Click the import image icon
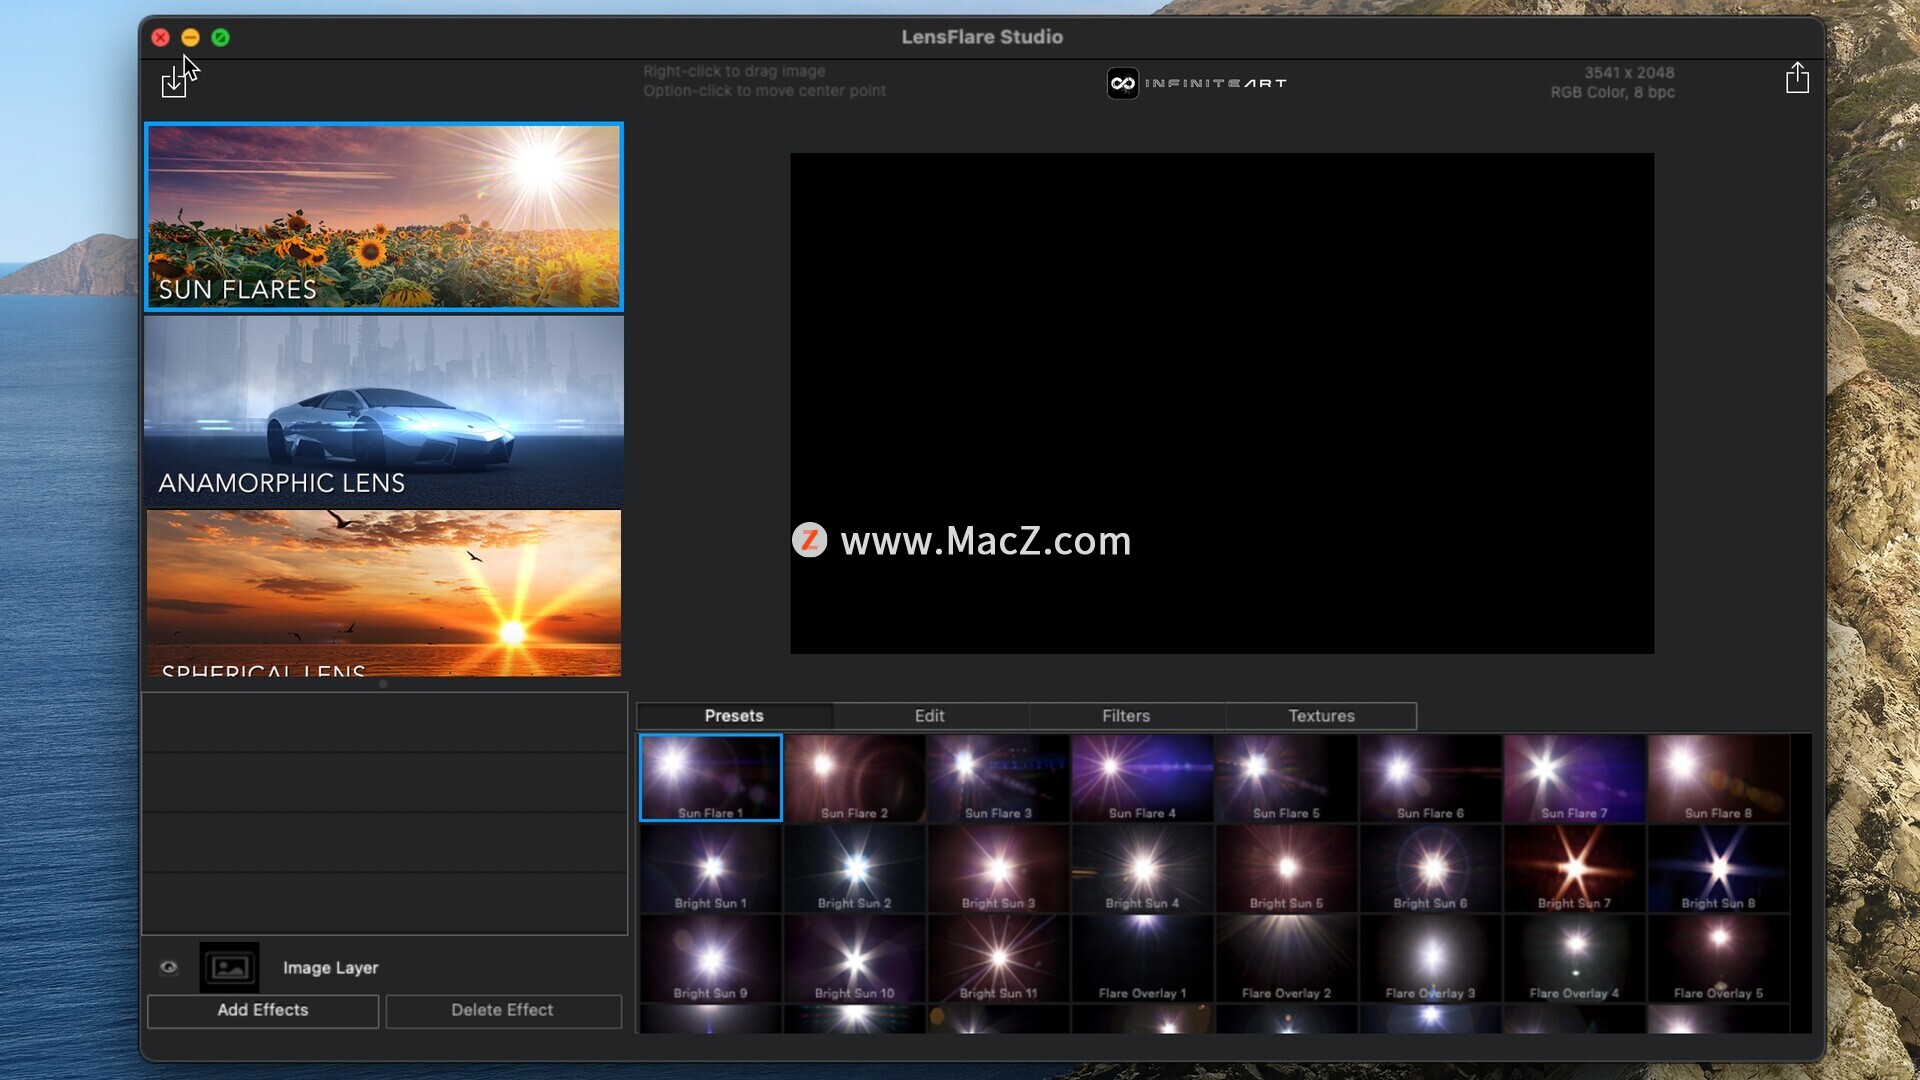1920x1080 pixels. [174, 82]
